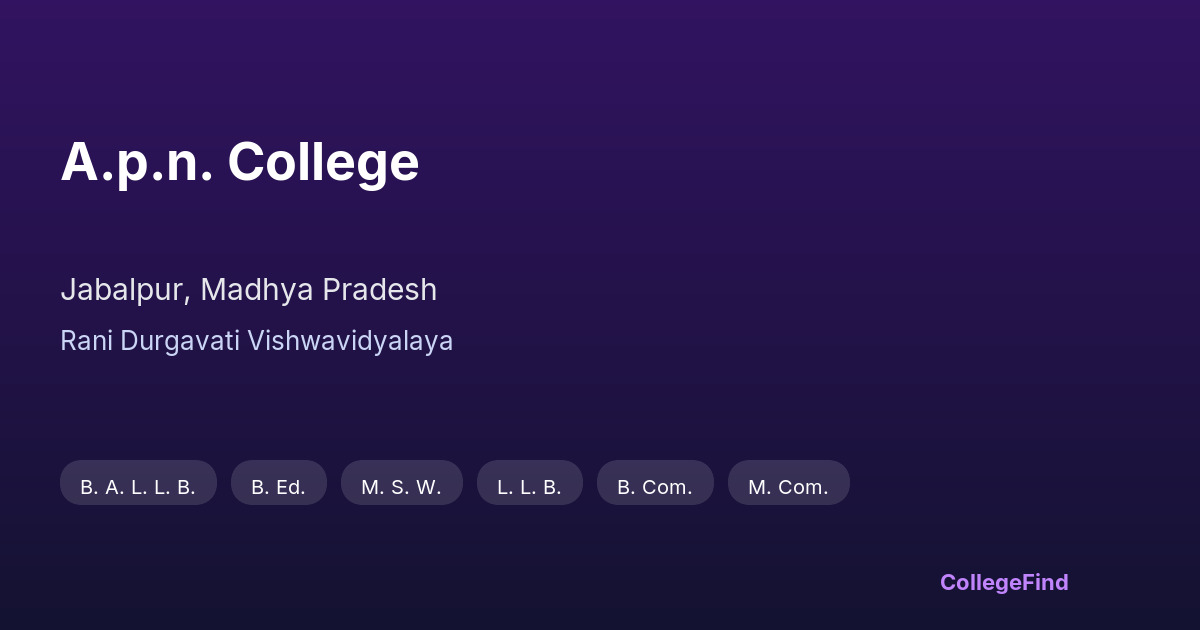Click the Rani Durgavati Vishwavidyalaya university link
Image resolution: width=1200 pixels, height=630 pixels.
tap(256, 341)
